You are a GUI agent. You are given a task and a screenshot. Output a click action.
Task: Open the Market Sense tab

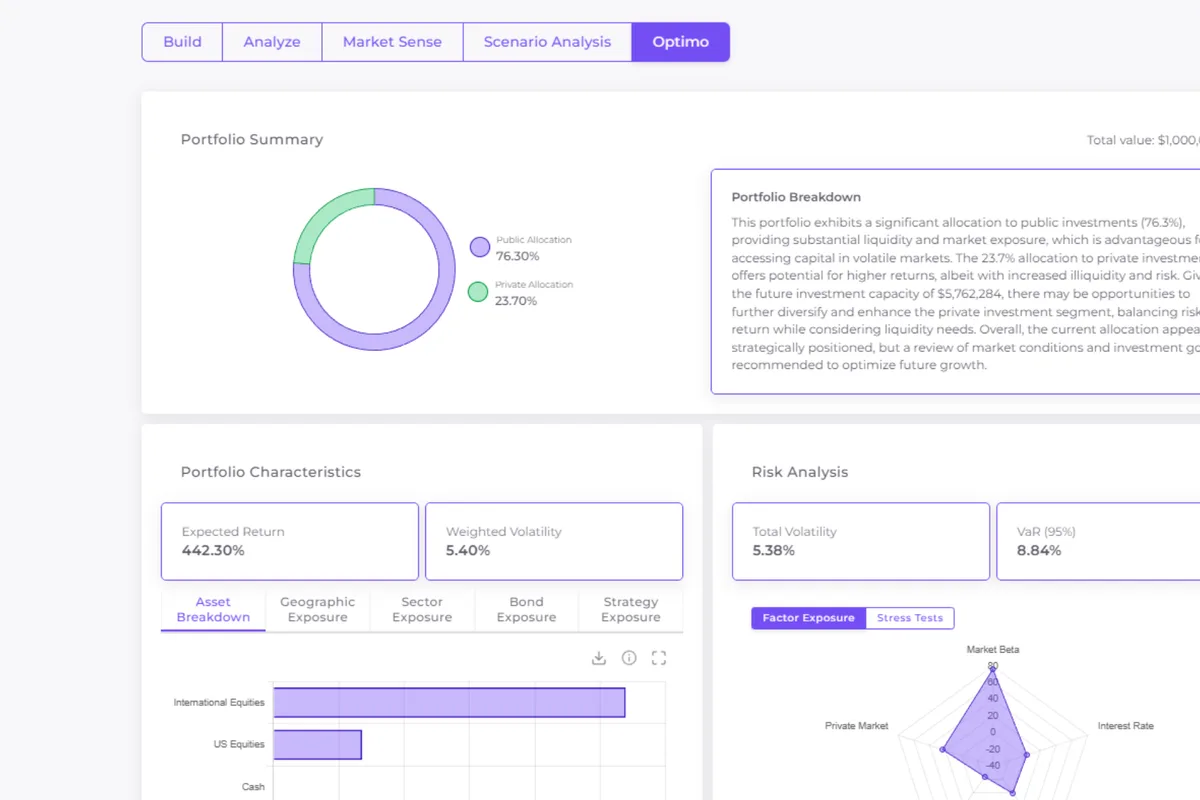click(x=392, y=42)
